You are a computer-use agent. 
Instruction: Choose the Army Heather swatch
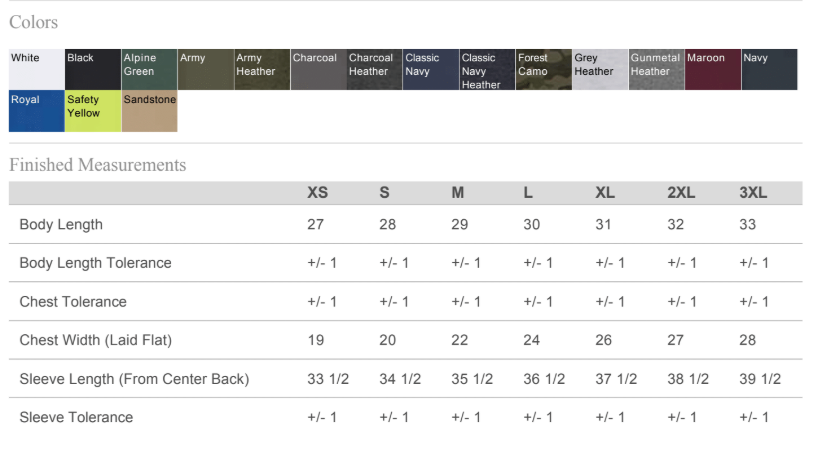tap(262, 70)
